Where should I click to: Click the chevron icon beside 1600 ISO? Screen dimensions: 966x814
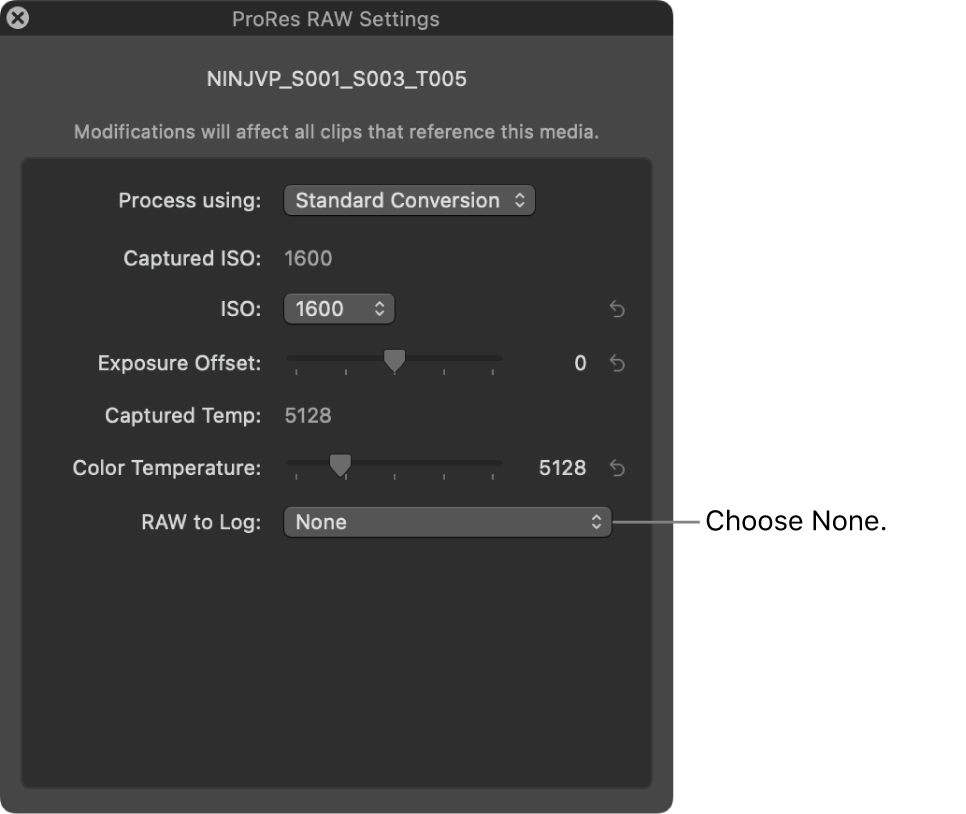click(378, 309)
